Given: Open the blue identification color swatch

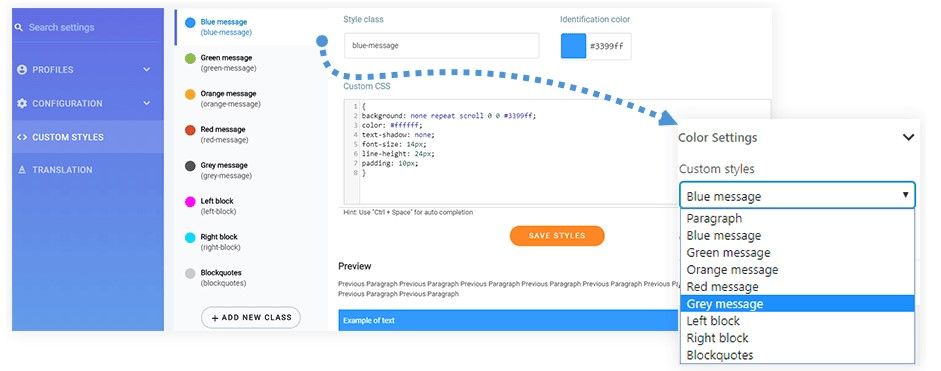Looking at the screenshot, I should (573, 46).
